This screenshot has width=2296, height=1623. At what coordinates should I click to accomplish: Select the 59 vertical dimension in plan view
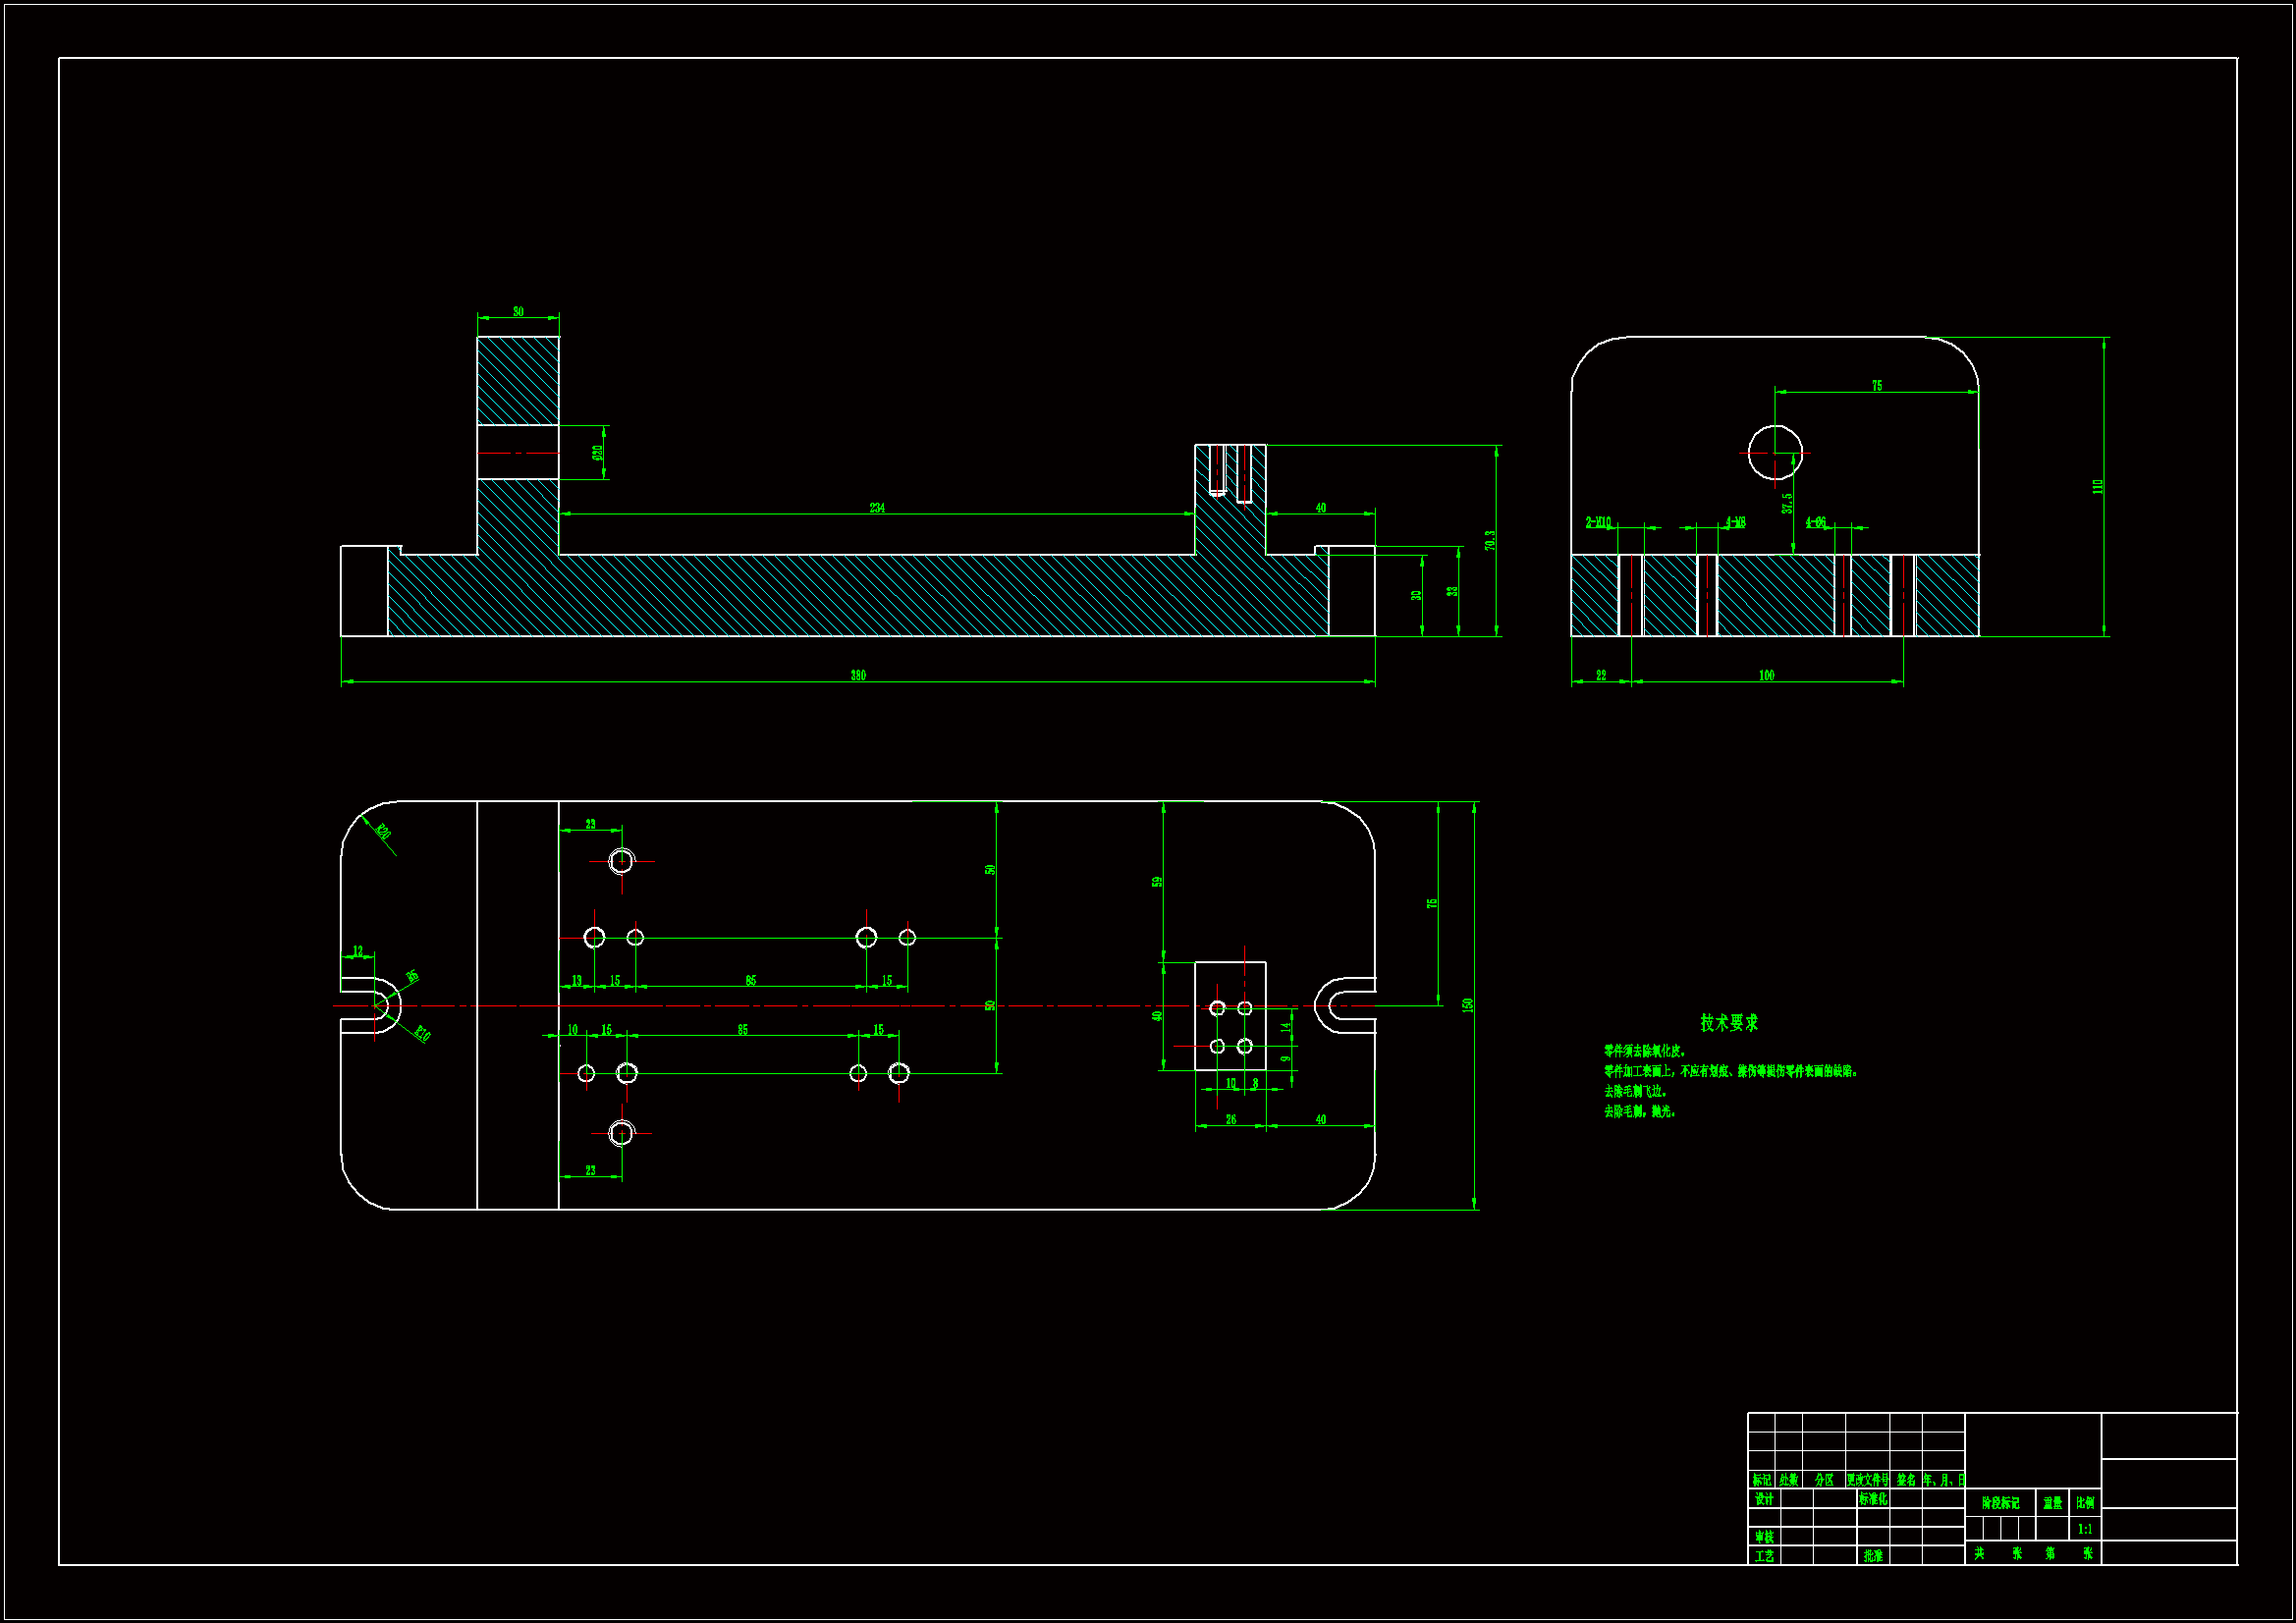coord(1157,882)
